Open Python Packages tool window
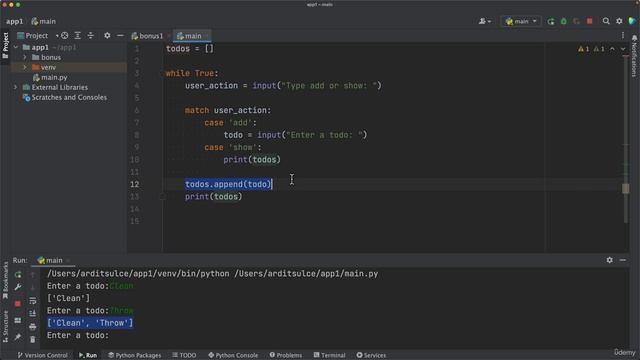This screenshot has width=640, height=360. click(x=135, y=355)
